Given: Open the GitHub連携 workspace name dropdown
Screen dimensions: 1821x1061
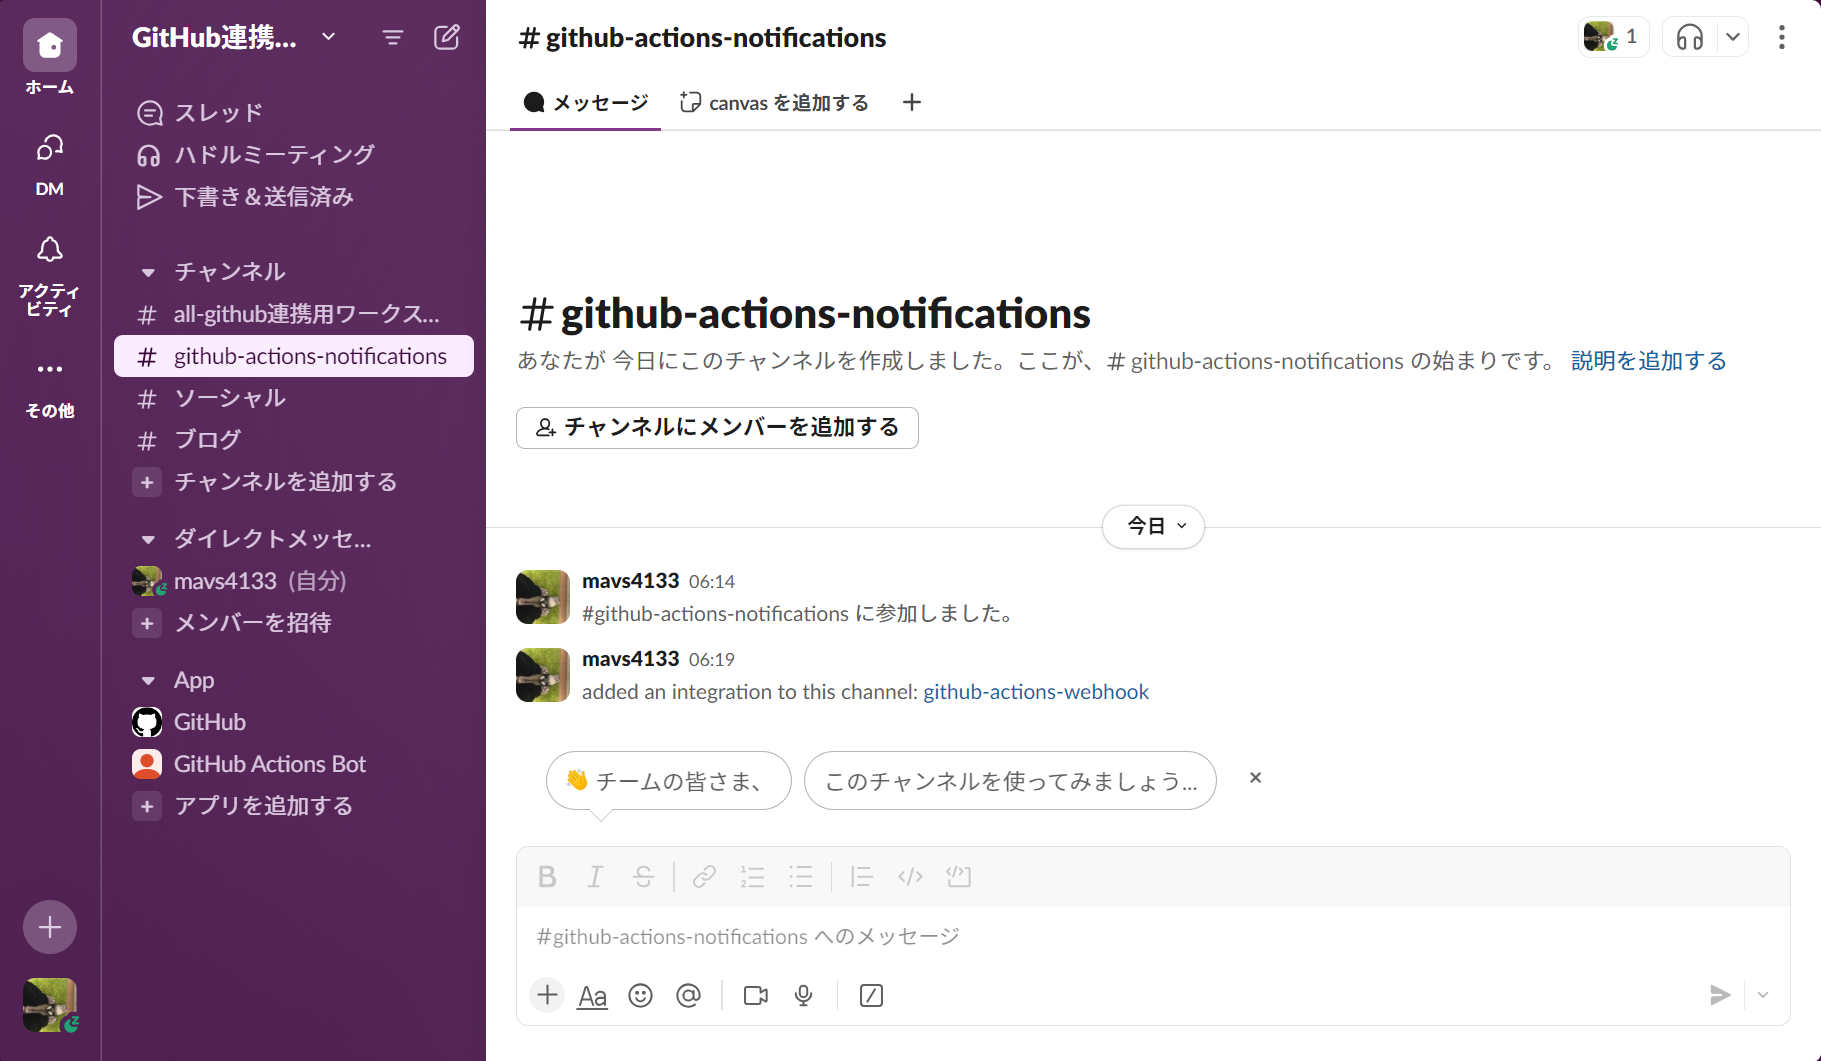Looking at the screenshot, I should tap(233, 38).
